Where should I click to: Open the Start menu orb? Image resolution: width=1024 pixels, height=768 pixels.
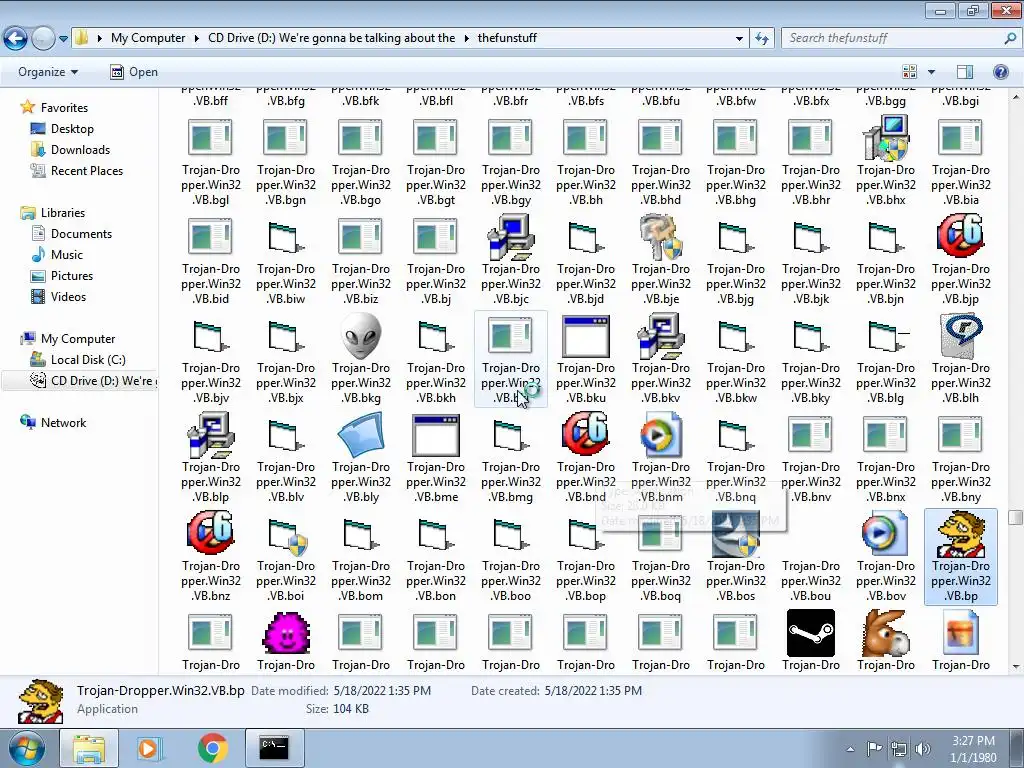26,748
